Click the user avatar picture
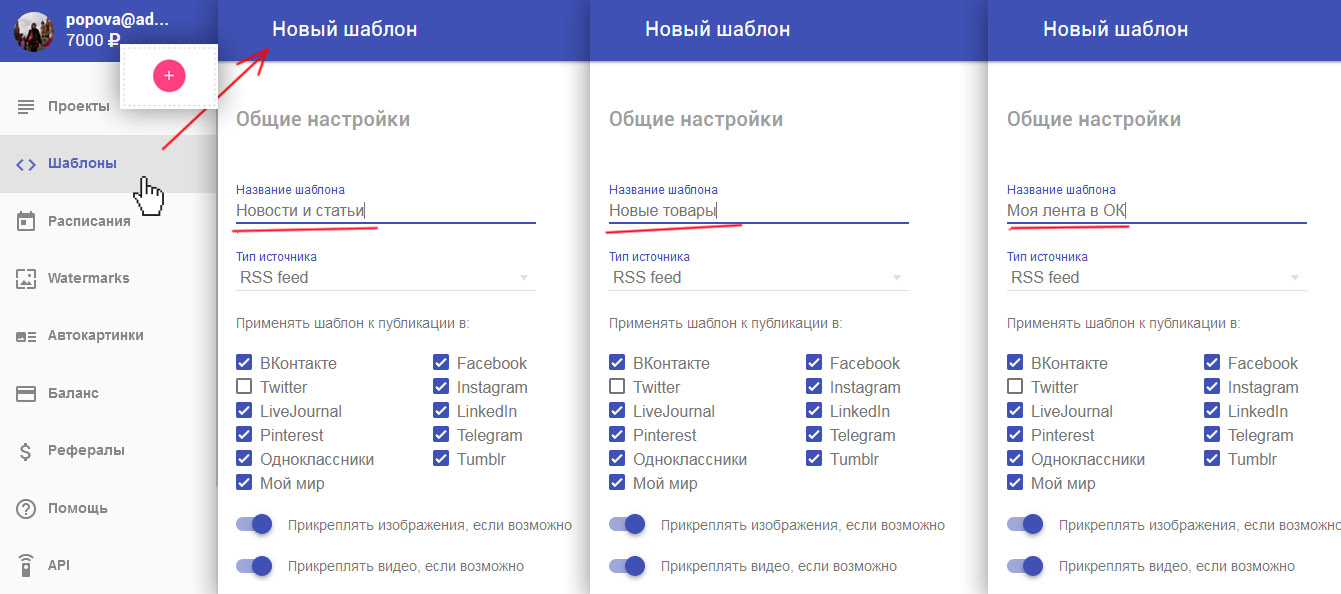This screenshot has width=1341, height=594. 34,31
